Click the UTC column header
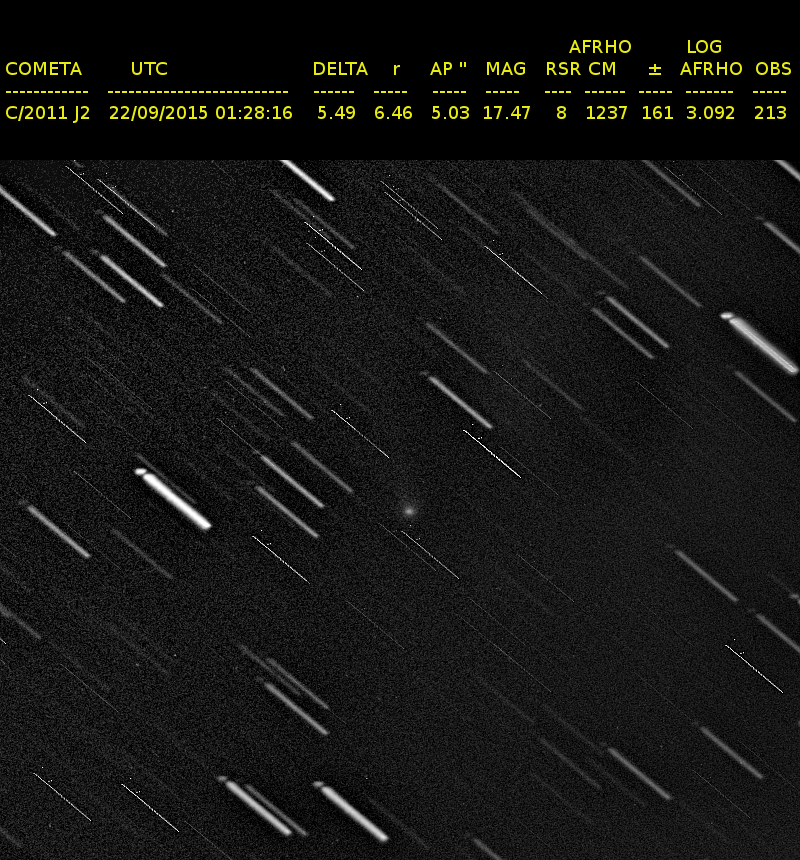This screenshot has height=860, width=800. (149, 69)
